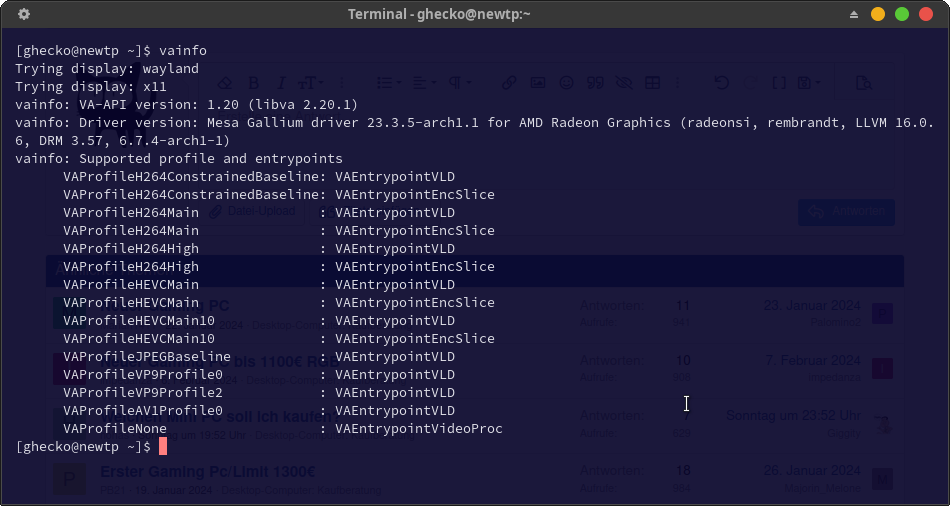The height and width of the screenshot is (506, 950).
Task: Click the 'VAProfileVP9Profile2' entry
Action: (143, 393)
